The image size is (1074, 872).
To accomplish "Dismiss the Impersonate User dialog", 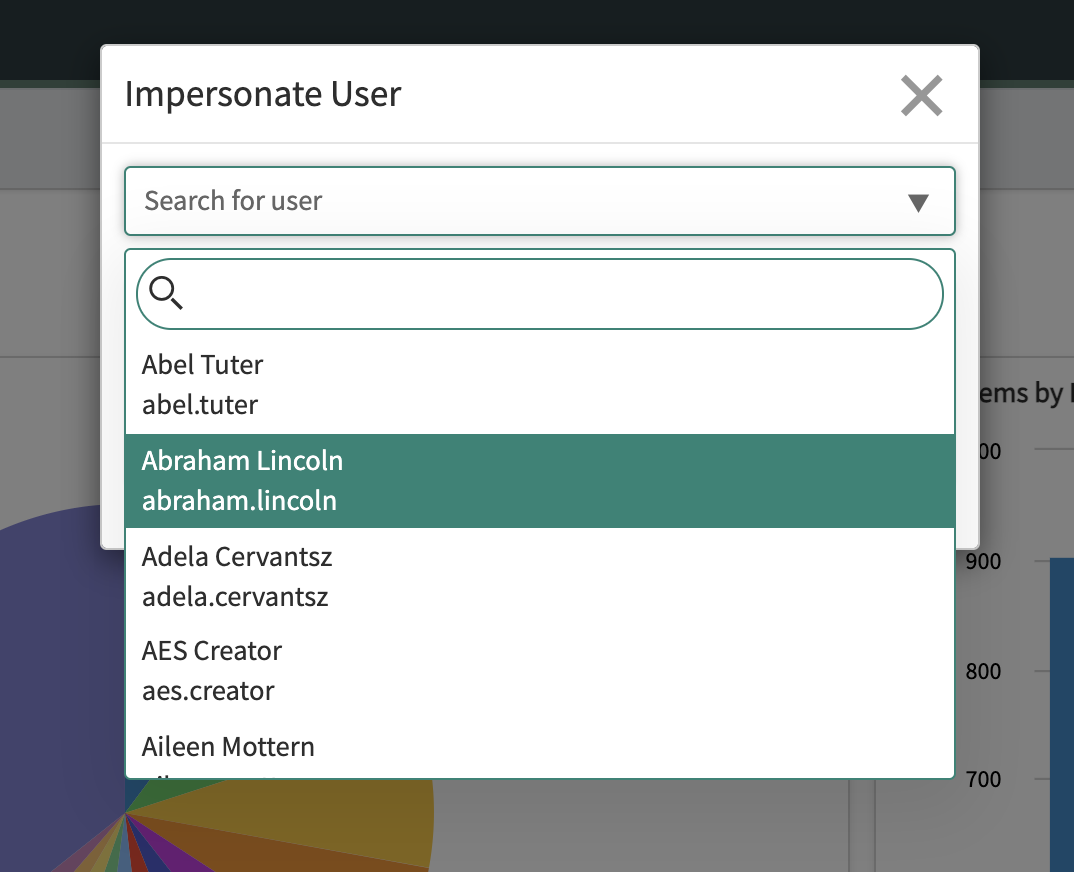I will 921,95.
